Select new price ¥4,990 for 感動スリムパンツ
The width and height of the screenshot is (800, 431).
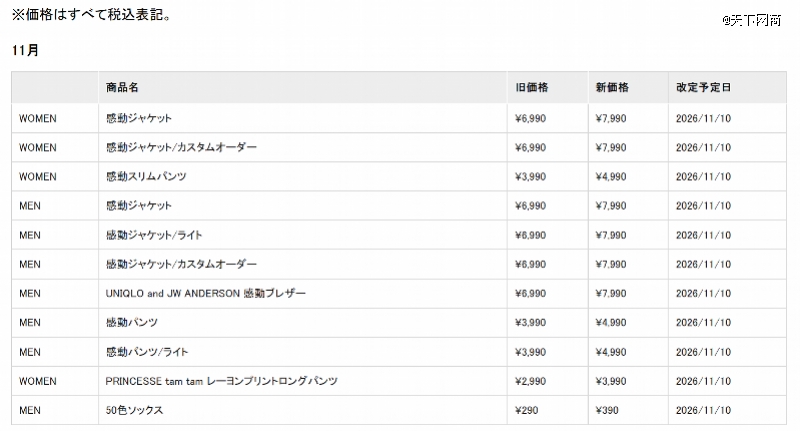611,176
